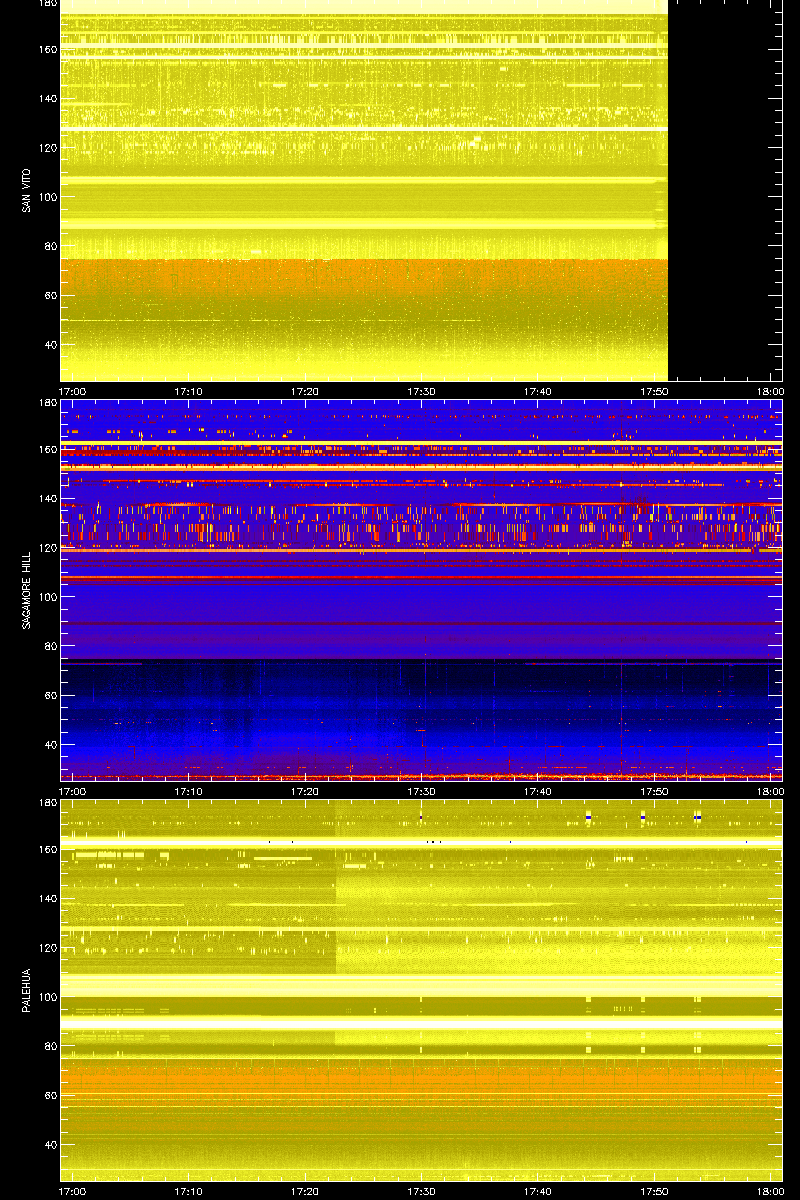Click 17:10 time label under San Vito plot
The image size is (800, 1200).
tap(188, 391)
